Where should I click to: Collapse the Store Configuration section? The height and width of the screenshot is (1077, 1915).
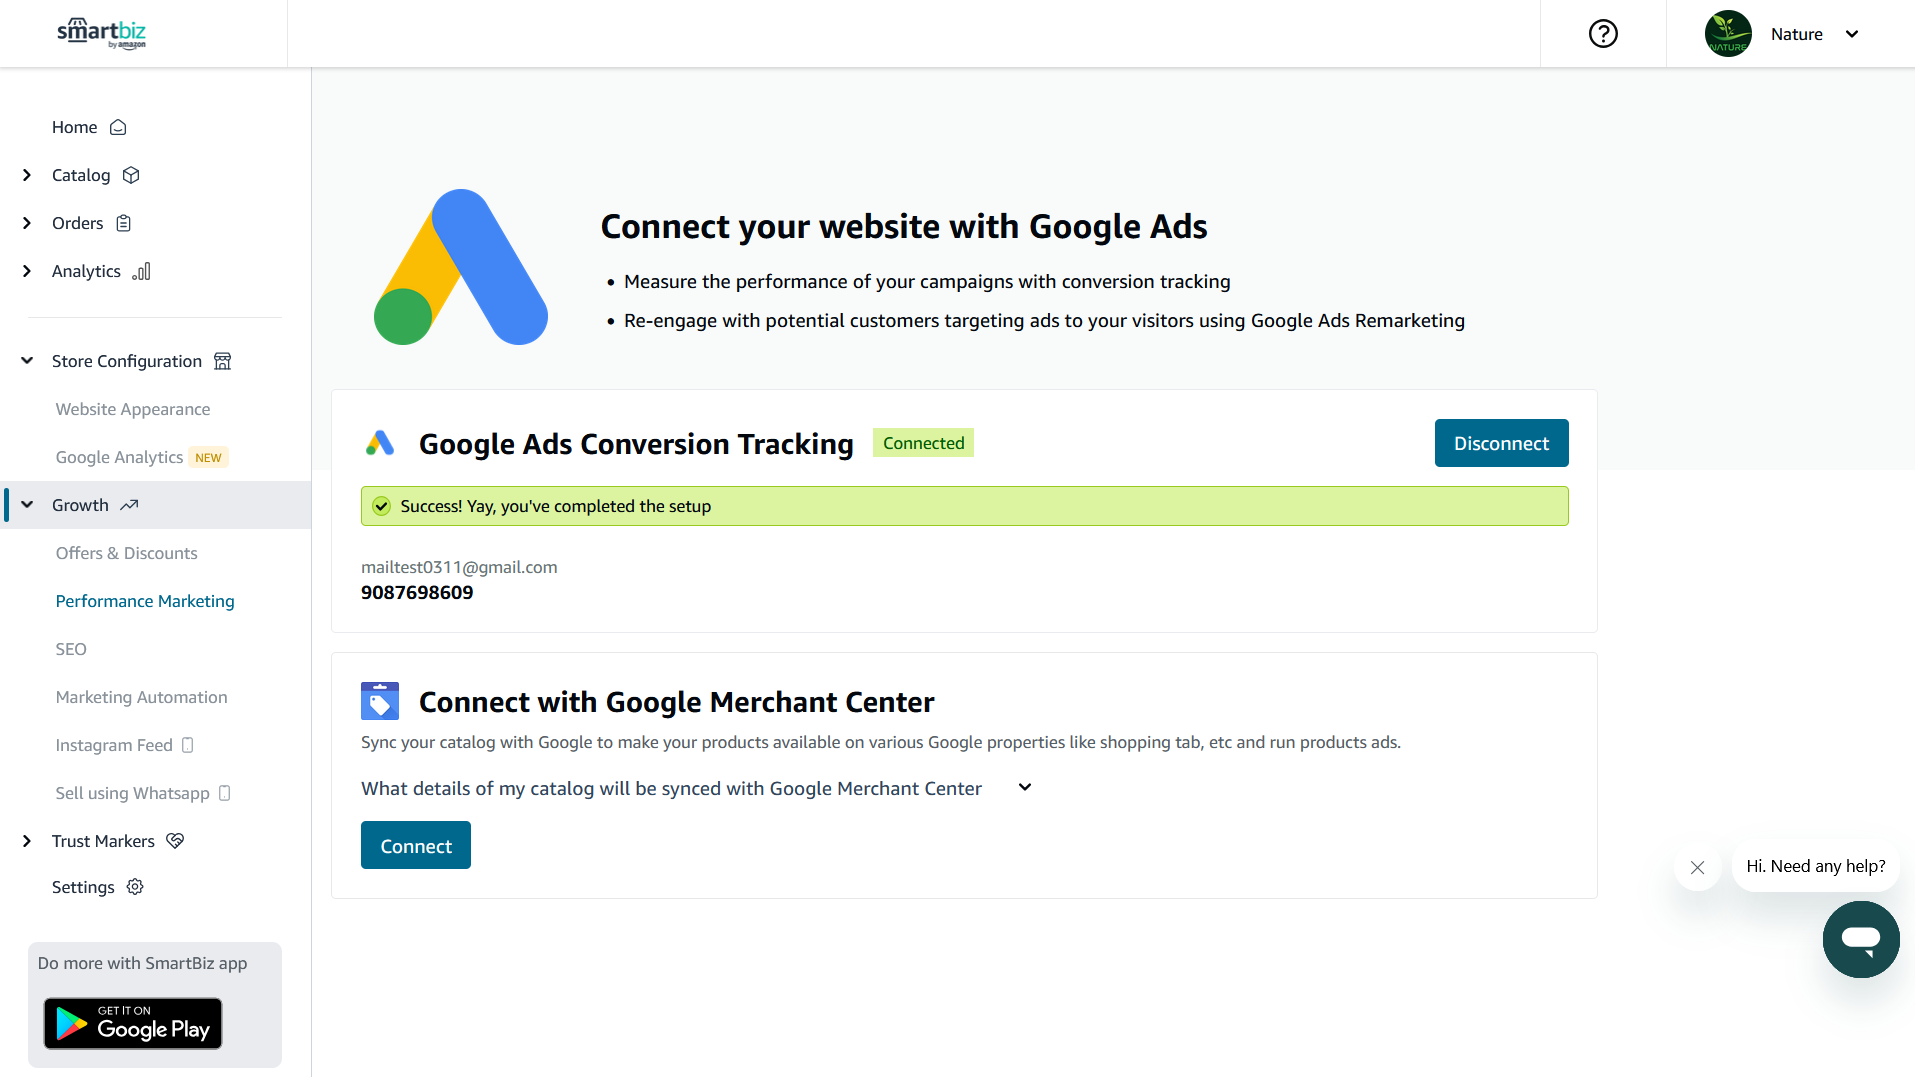[x=27, y=361]
